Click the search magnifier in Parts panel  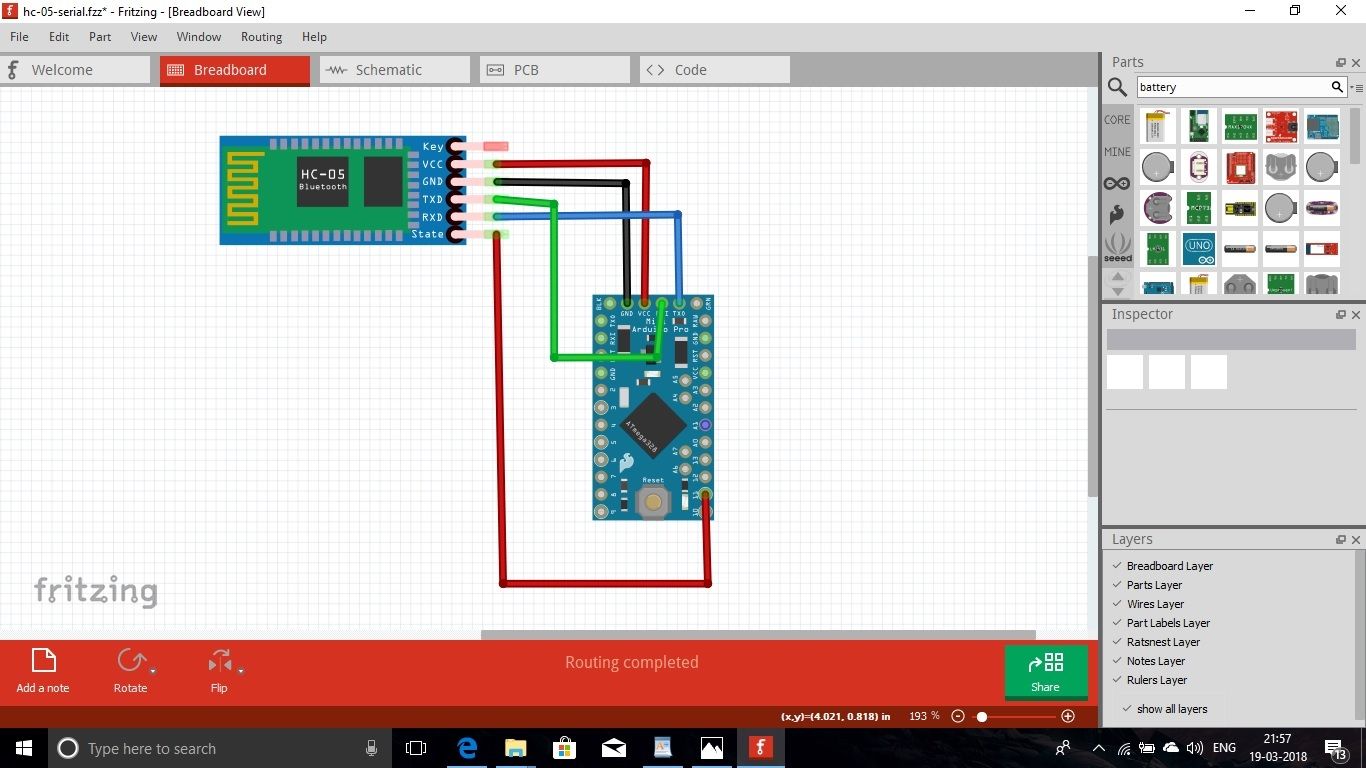[x=1117, y=87]
